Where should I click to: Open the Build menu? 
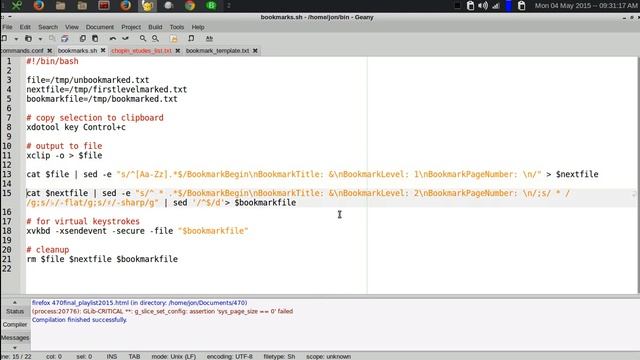(155, 27)
